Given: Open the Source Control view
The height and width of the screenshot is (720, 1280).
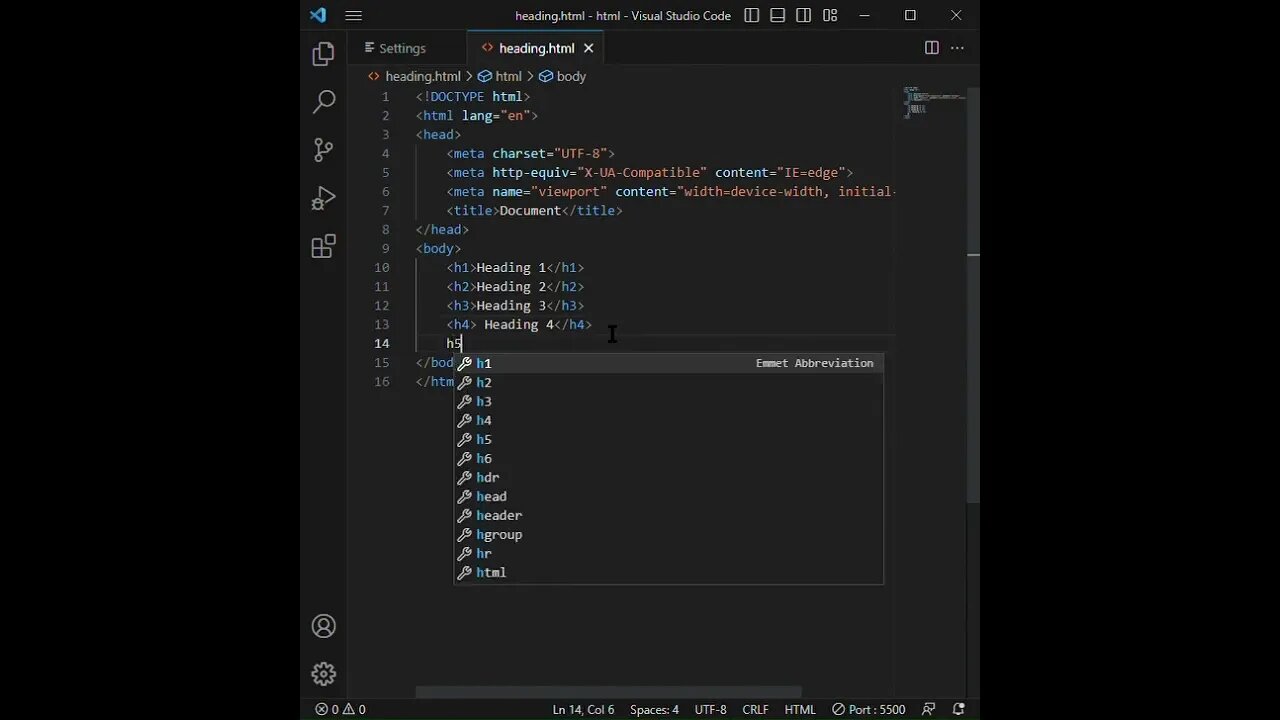Looking at the screenshot, I should (x=323, y=150).
